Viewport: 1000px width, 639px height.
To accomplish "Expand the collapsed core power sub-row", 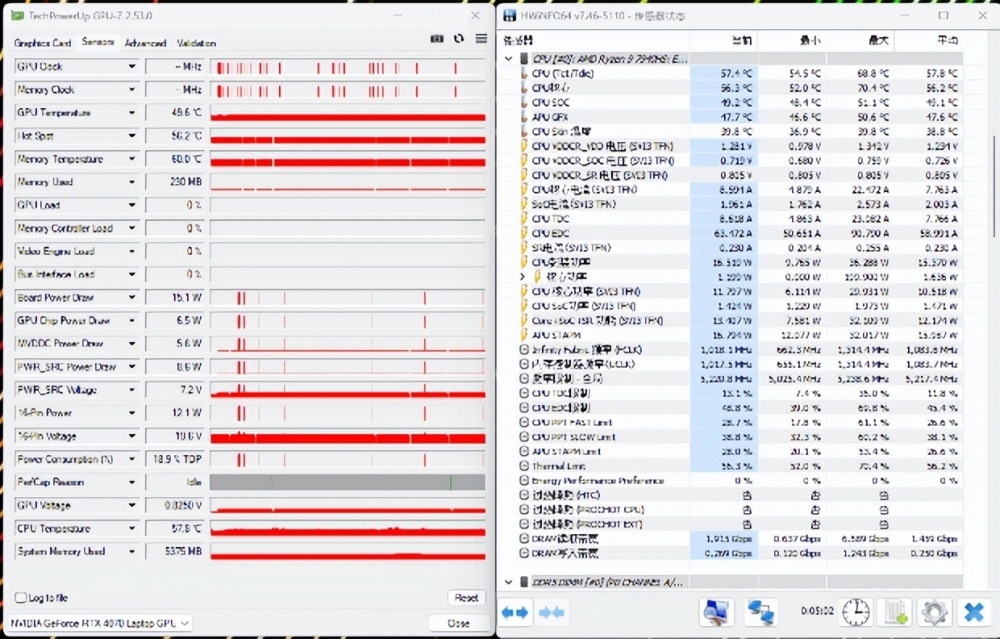I will tap(522, 277).
